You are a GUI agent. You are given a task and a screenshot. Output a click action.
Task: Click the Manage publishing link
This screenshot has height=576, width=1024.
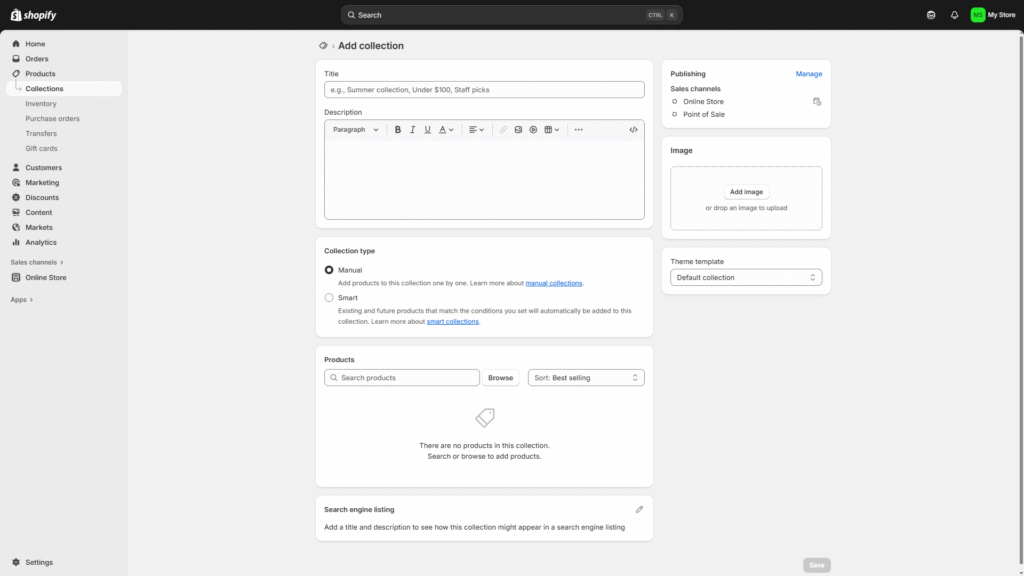[808, 74]
